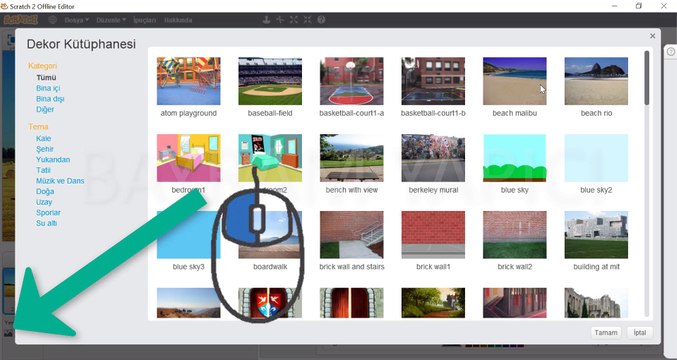
Task: Confirm selection with the Tamam button
Action: point(606,333)
